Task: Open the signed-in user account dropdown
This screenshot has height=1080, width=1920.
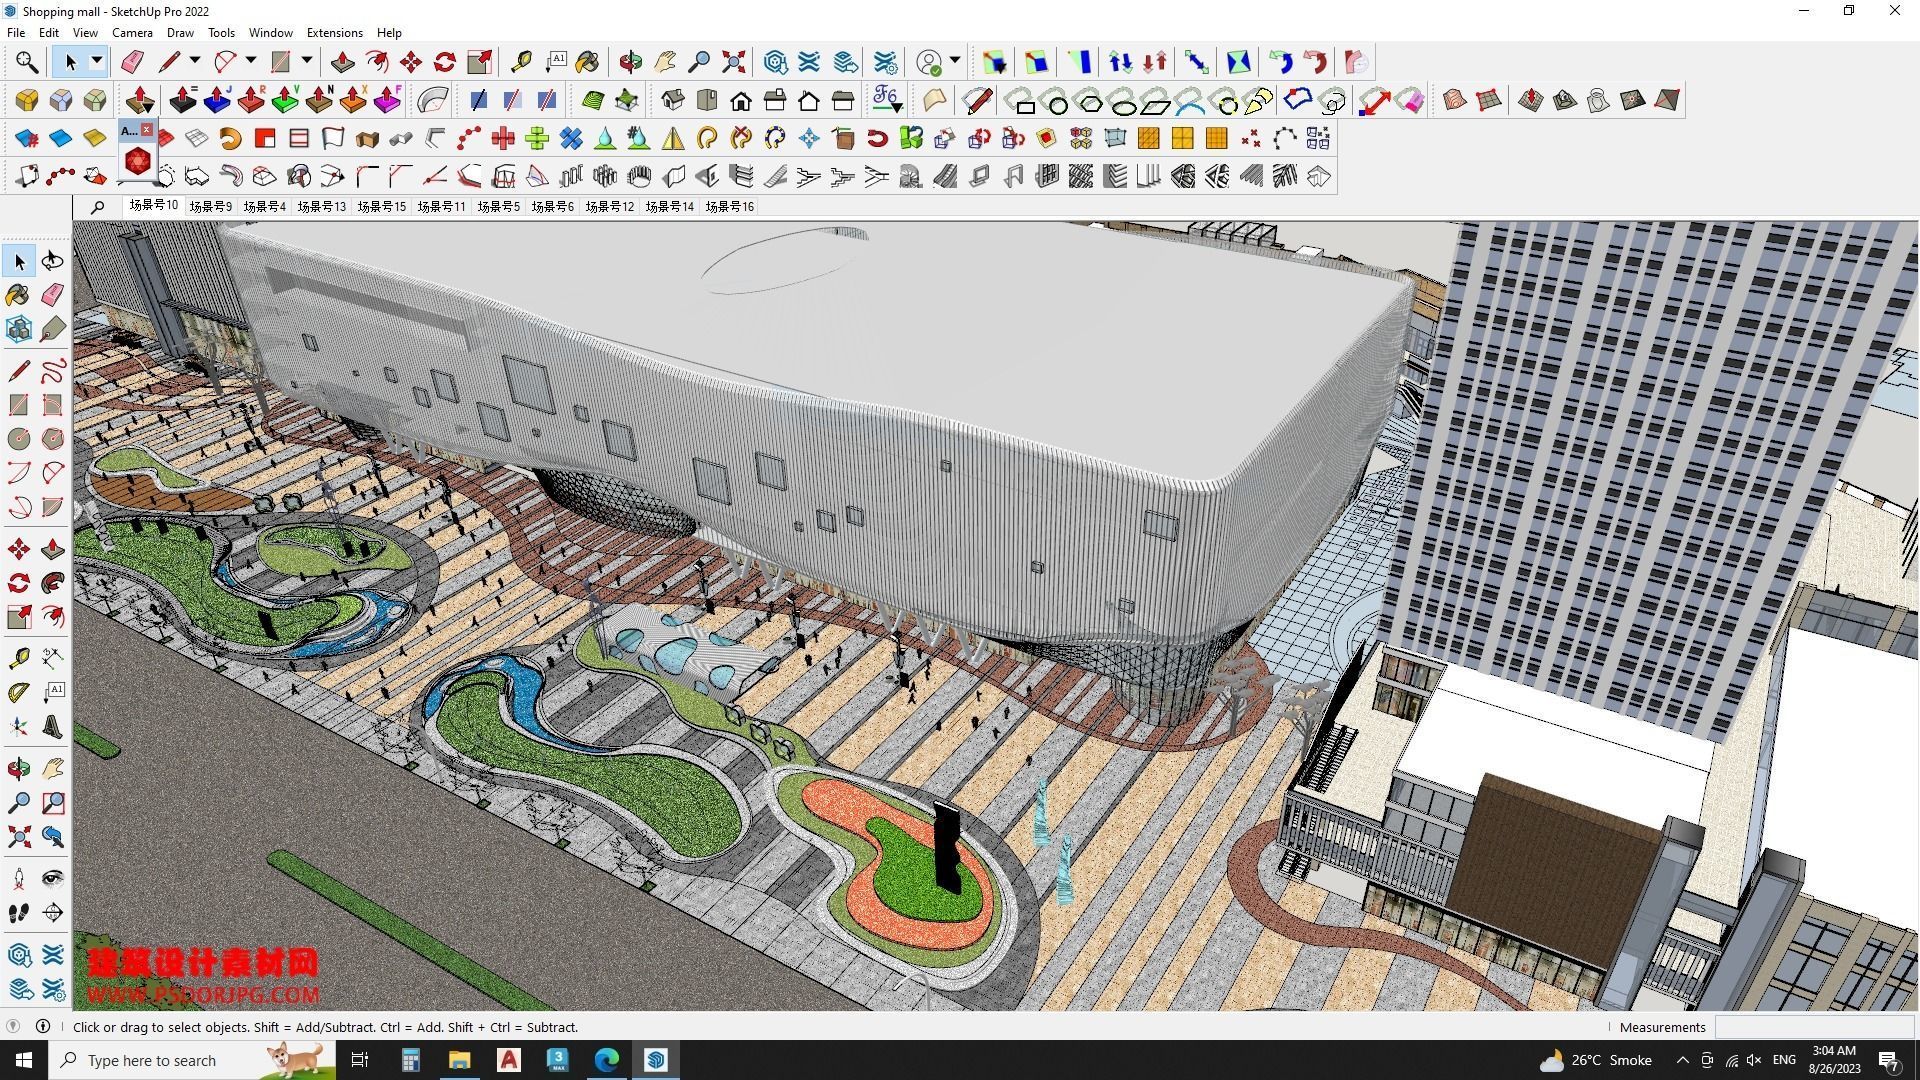Action: (955, 62)
